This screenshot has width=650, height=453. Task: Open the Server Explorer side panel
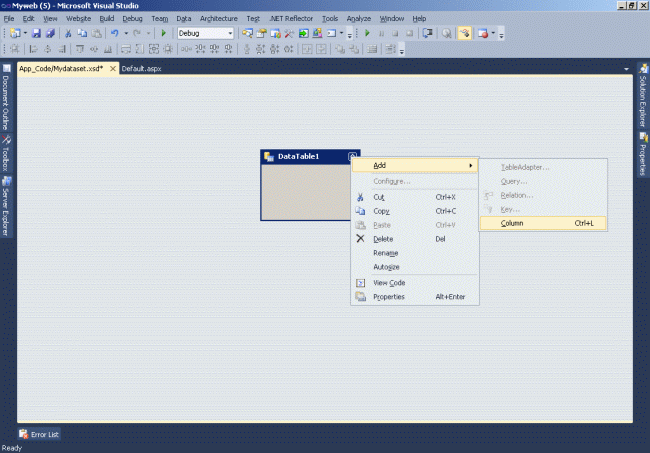[6, 206]
